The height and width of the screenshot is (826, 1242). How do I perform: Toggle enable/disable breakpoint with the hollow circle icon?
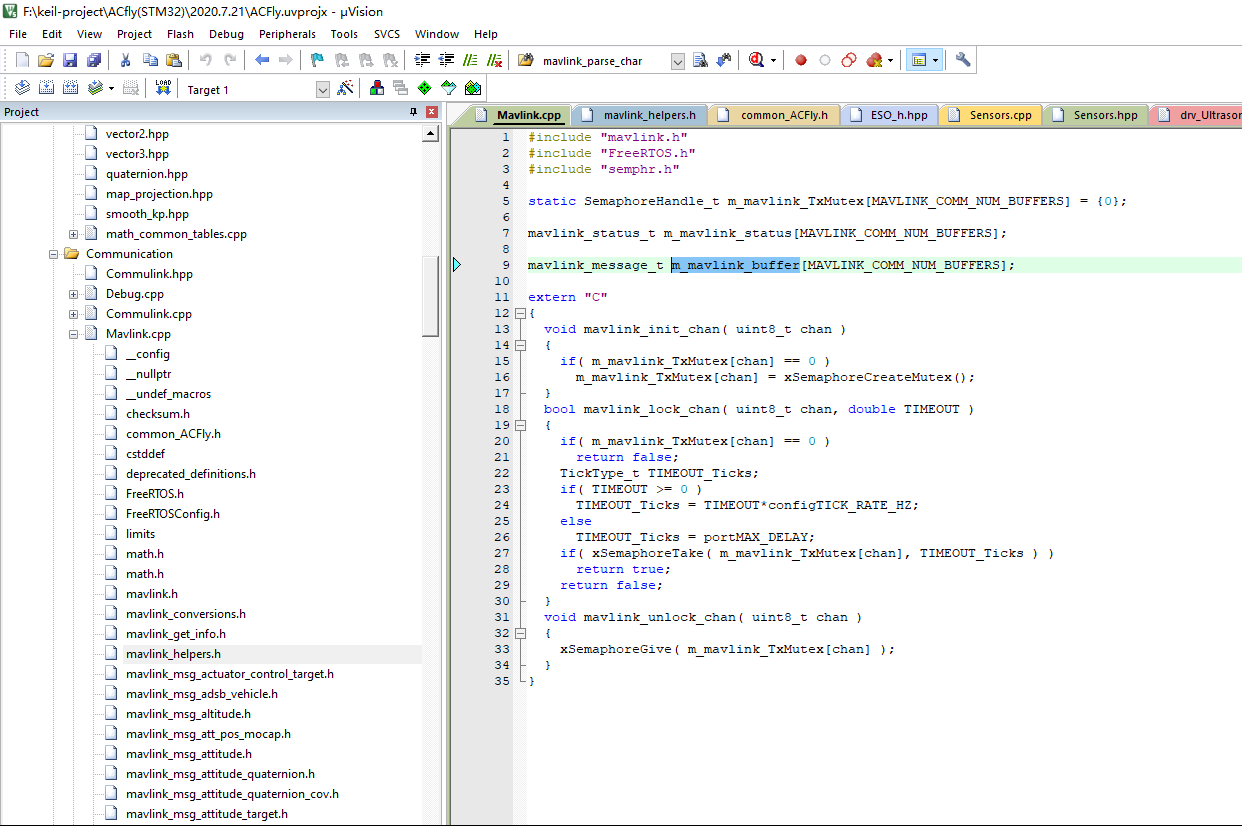click(825, 60)
